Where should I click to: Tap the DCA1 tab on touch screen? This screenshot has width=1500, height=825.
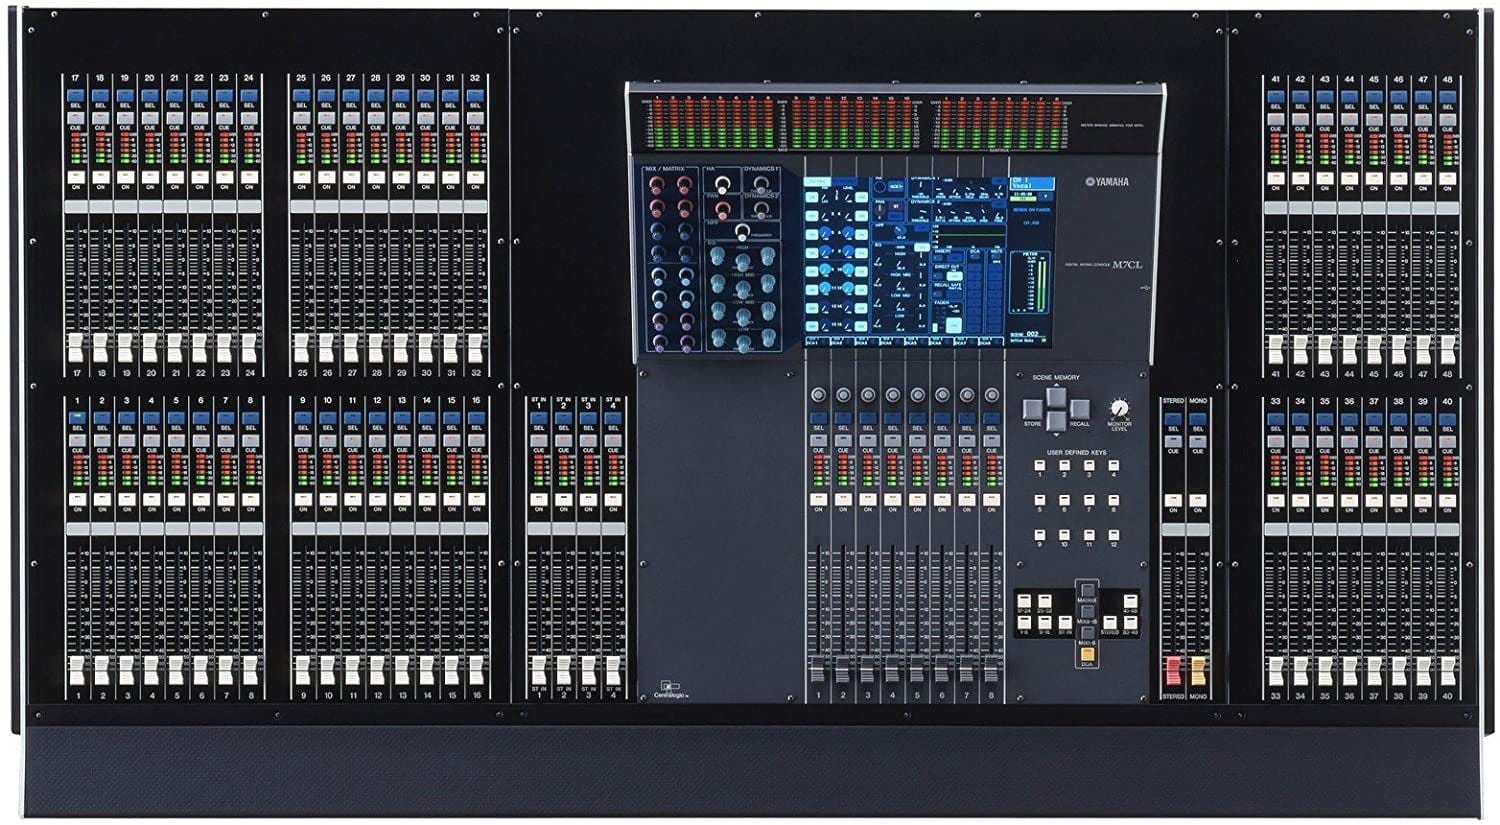[817, 342]
